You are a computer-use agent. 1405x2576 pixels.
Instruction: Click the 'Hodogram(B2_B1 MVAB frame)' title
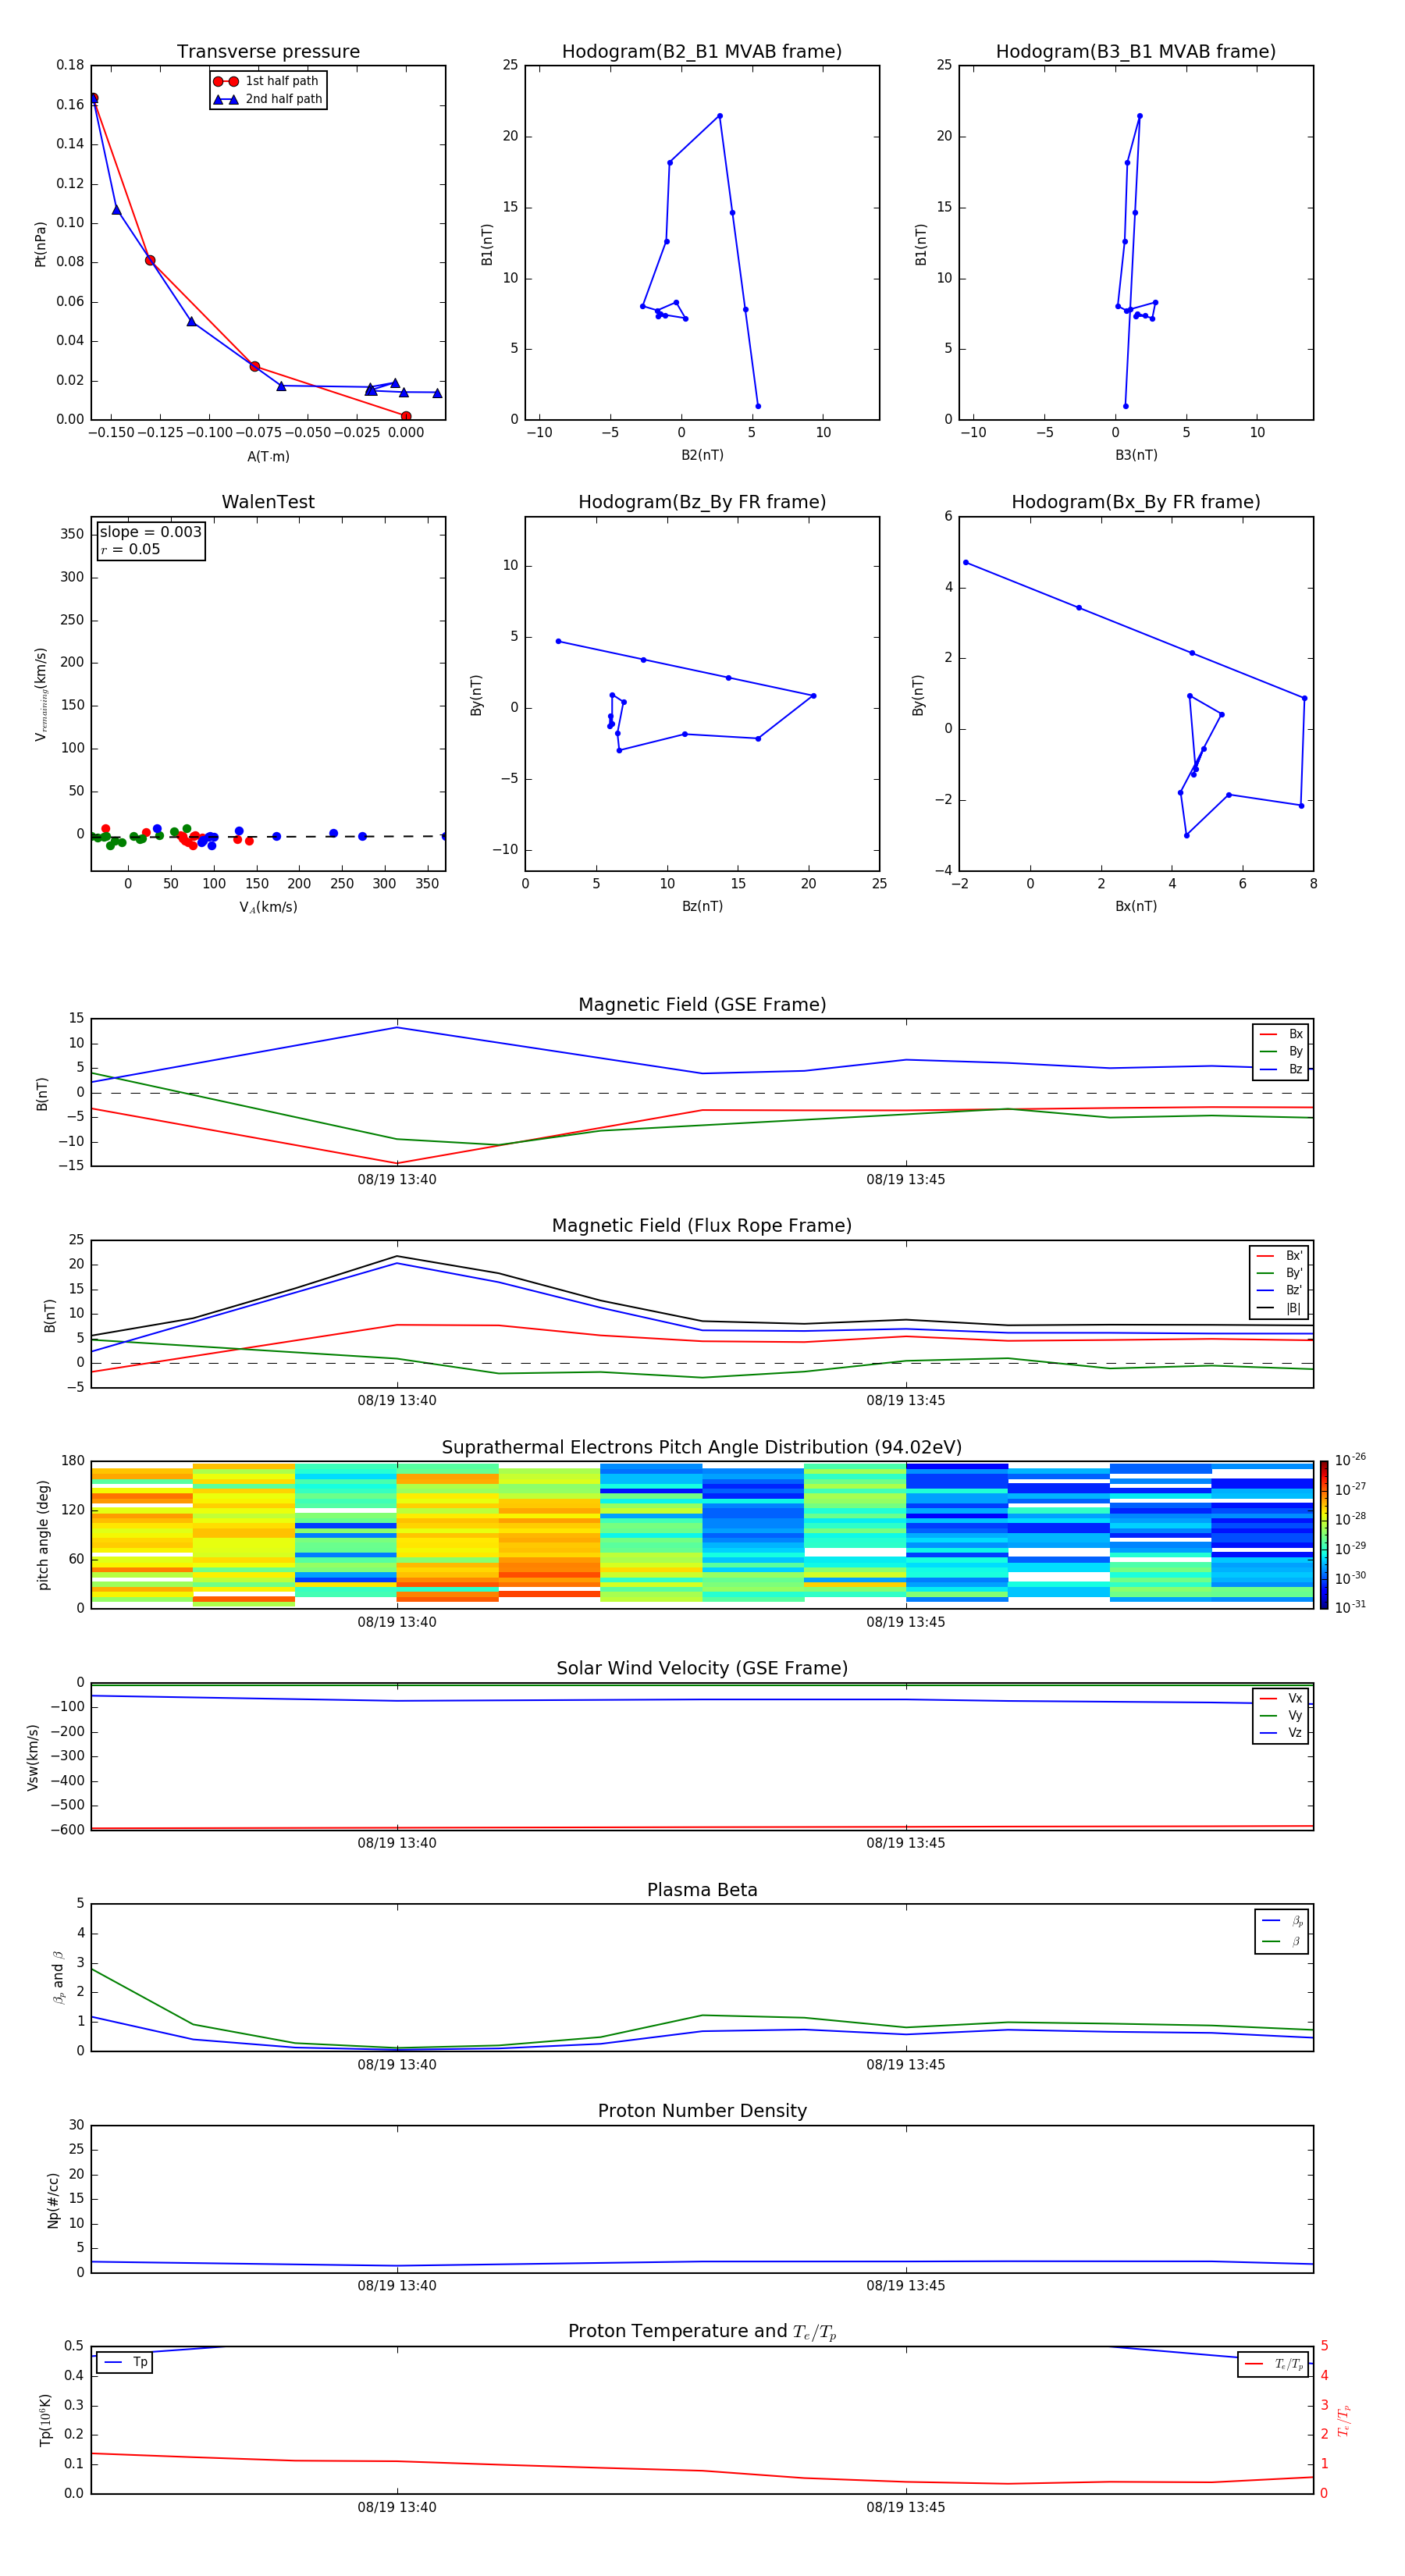(702, 52)
